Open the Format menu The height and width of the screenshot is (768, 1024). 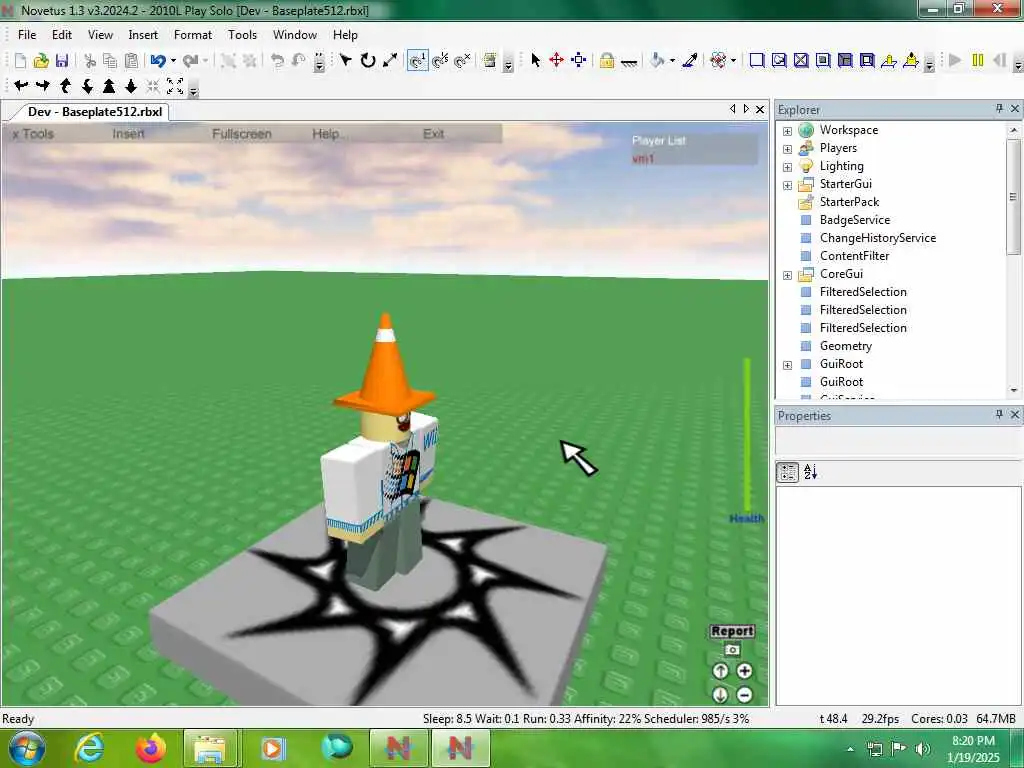tap(193, 35)
